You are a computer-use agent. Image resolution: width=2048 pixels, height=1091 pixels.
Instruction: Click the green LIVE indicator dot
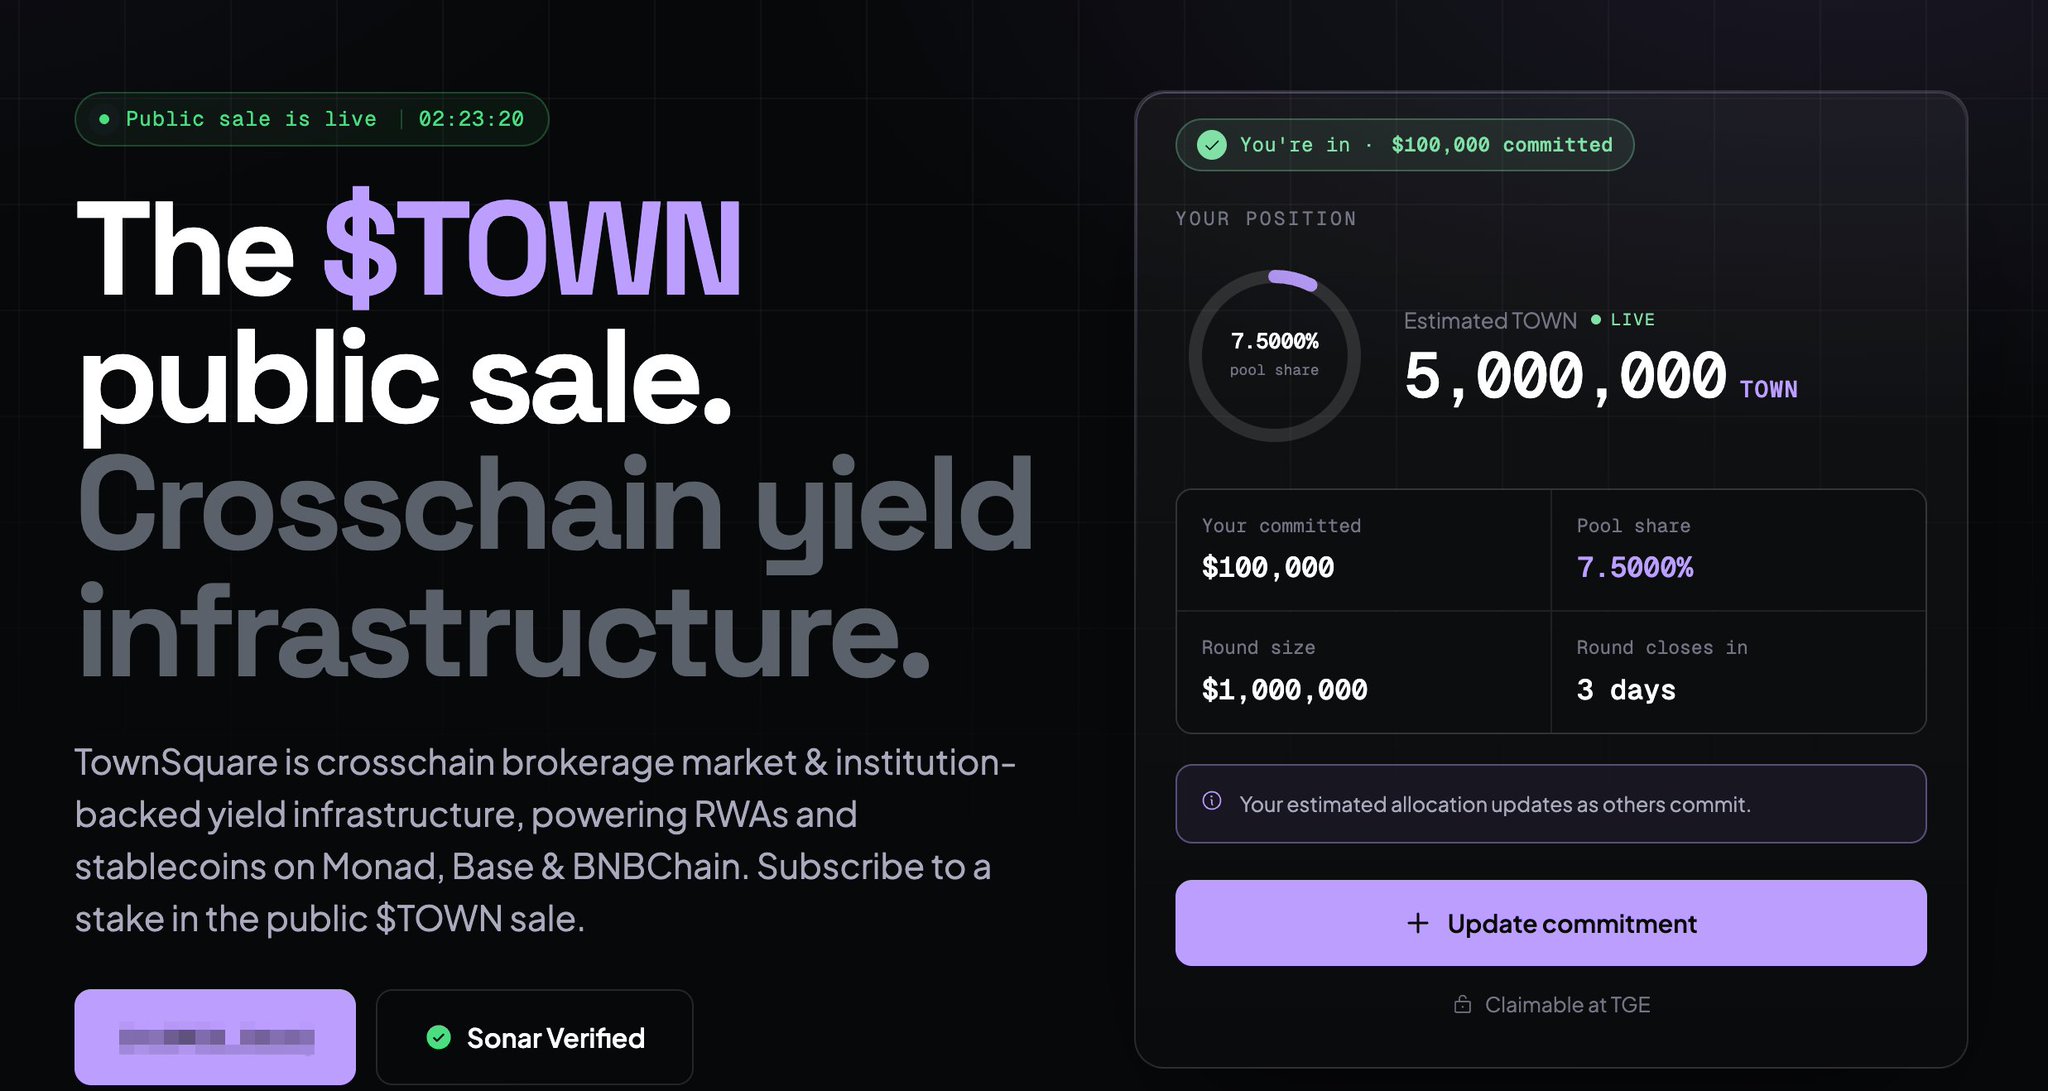point(1596,320)
